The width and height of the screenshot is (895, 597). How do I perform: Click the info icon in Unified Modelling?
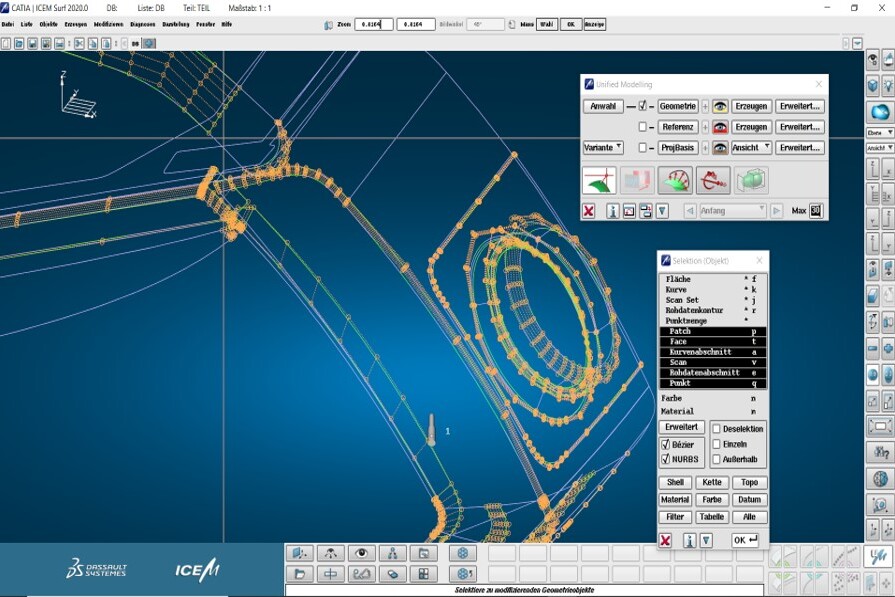click(x=612, y=211)
